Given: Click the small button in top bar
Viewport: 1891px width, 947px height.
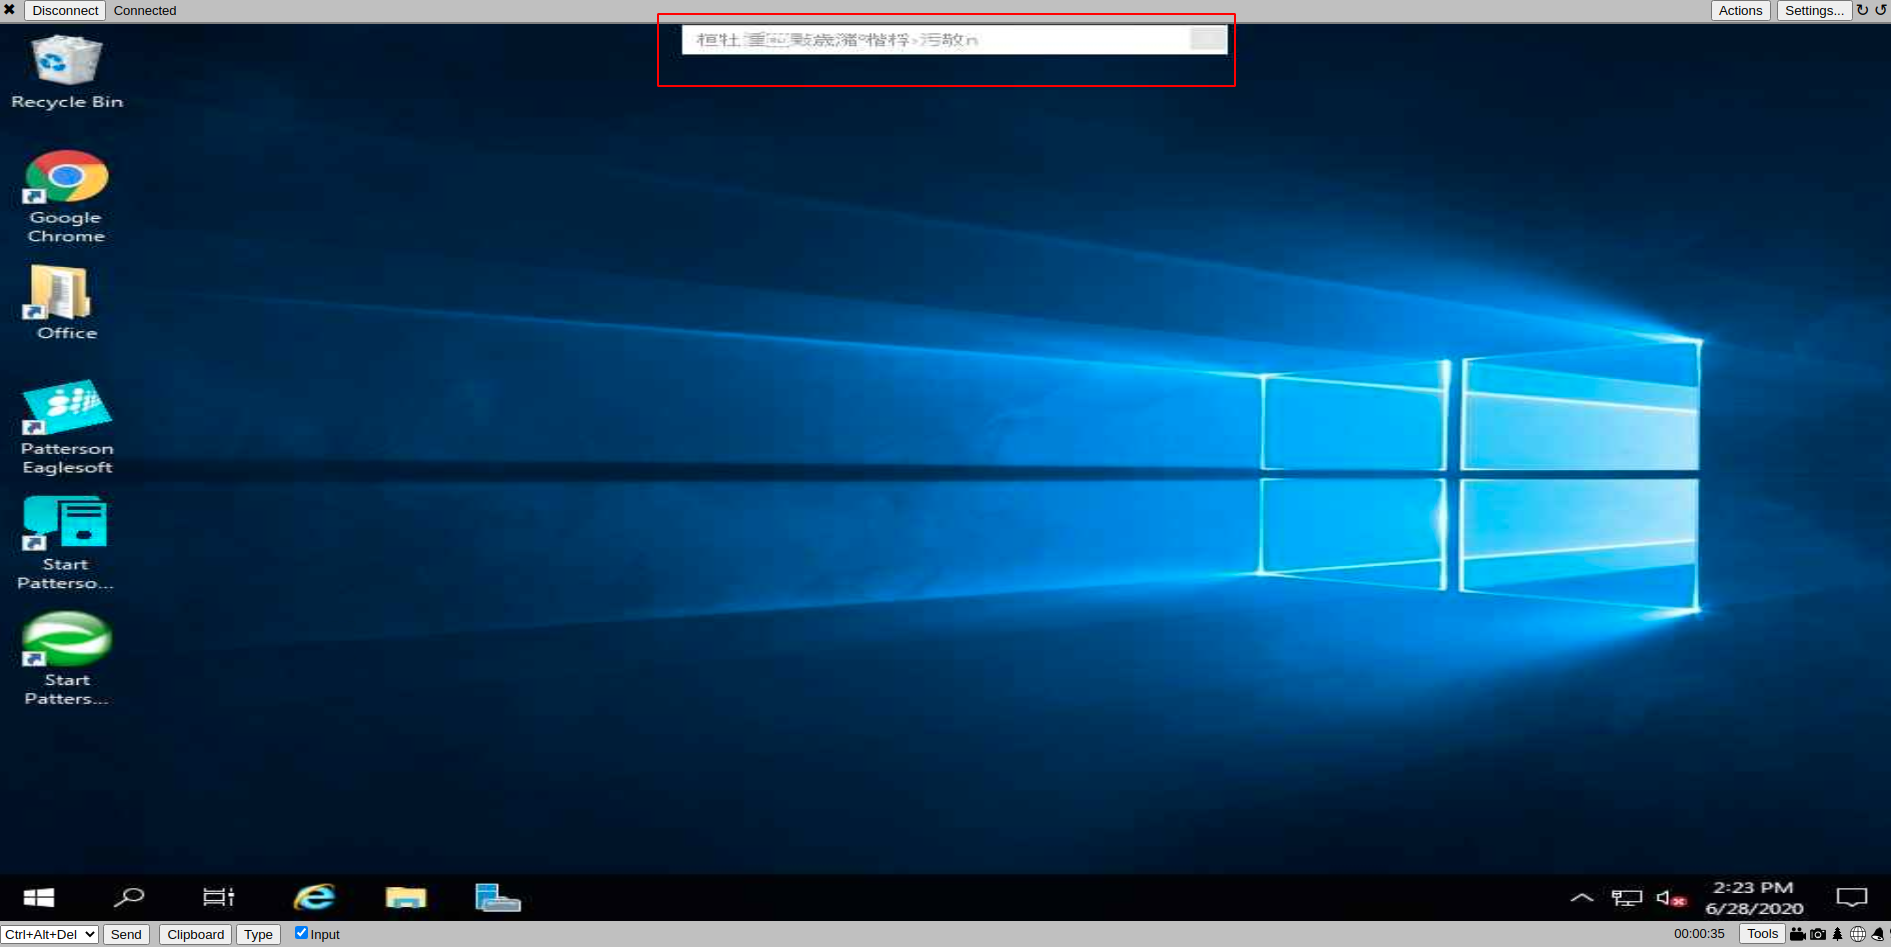Looking at the screenshot, I should pos(1208,39).
